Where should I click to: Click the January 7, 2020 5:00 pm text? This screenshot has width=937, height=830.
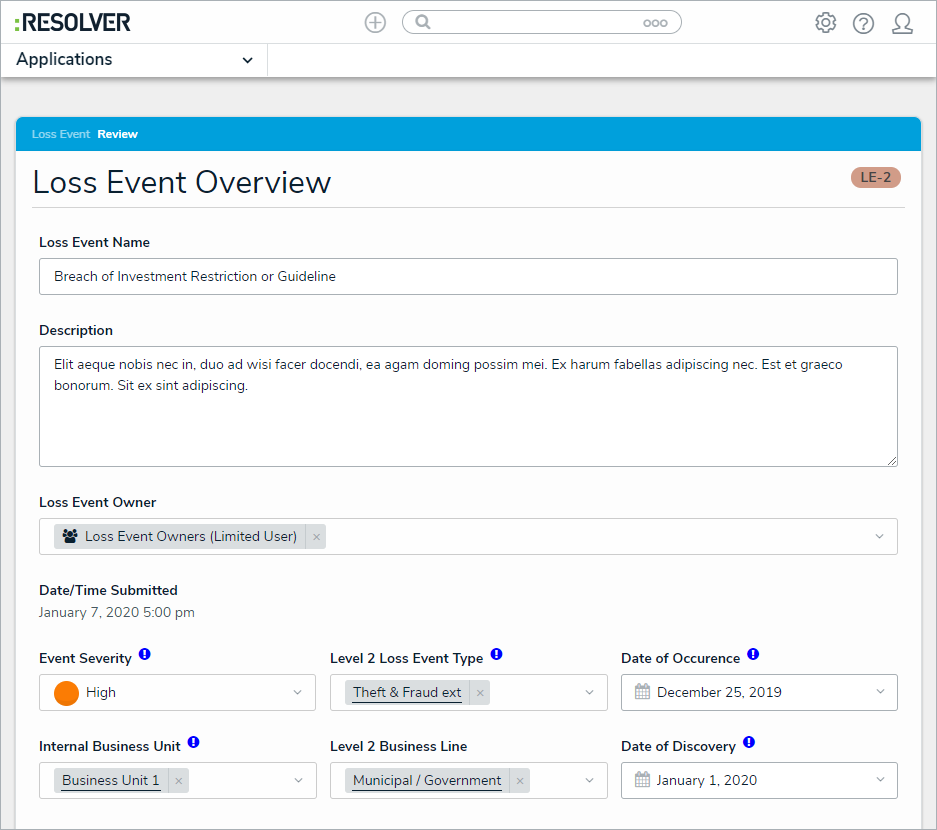point(117,612)
